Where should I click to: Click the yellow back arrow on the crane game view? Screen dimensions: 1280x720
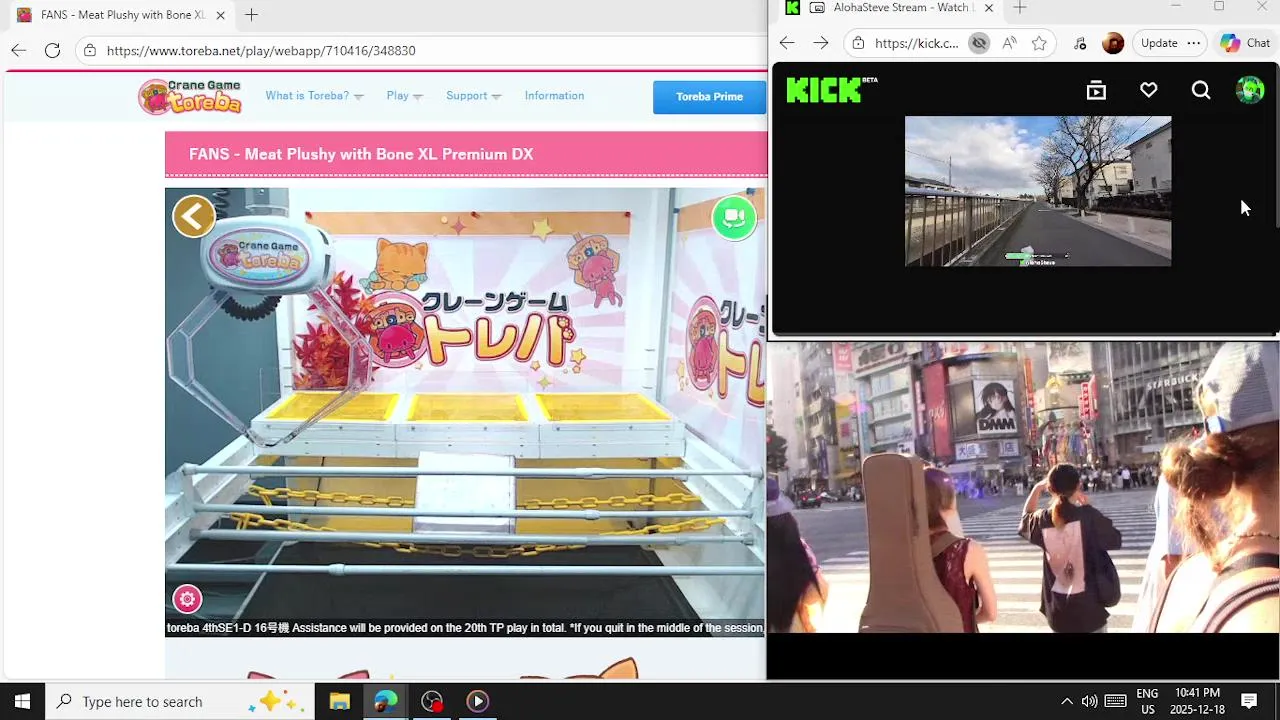pyautogui.click(x=194, y=216)
